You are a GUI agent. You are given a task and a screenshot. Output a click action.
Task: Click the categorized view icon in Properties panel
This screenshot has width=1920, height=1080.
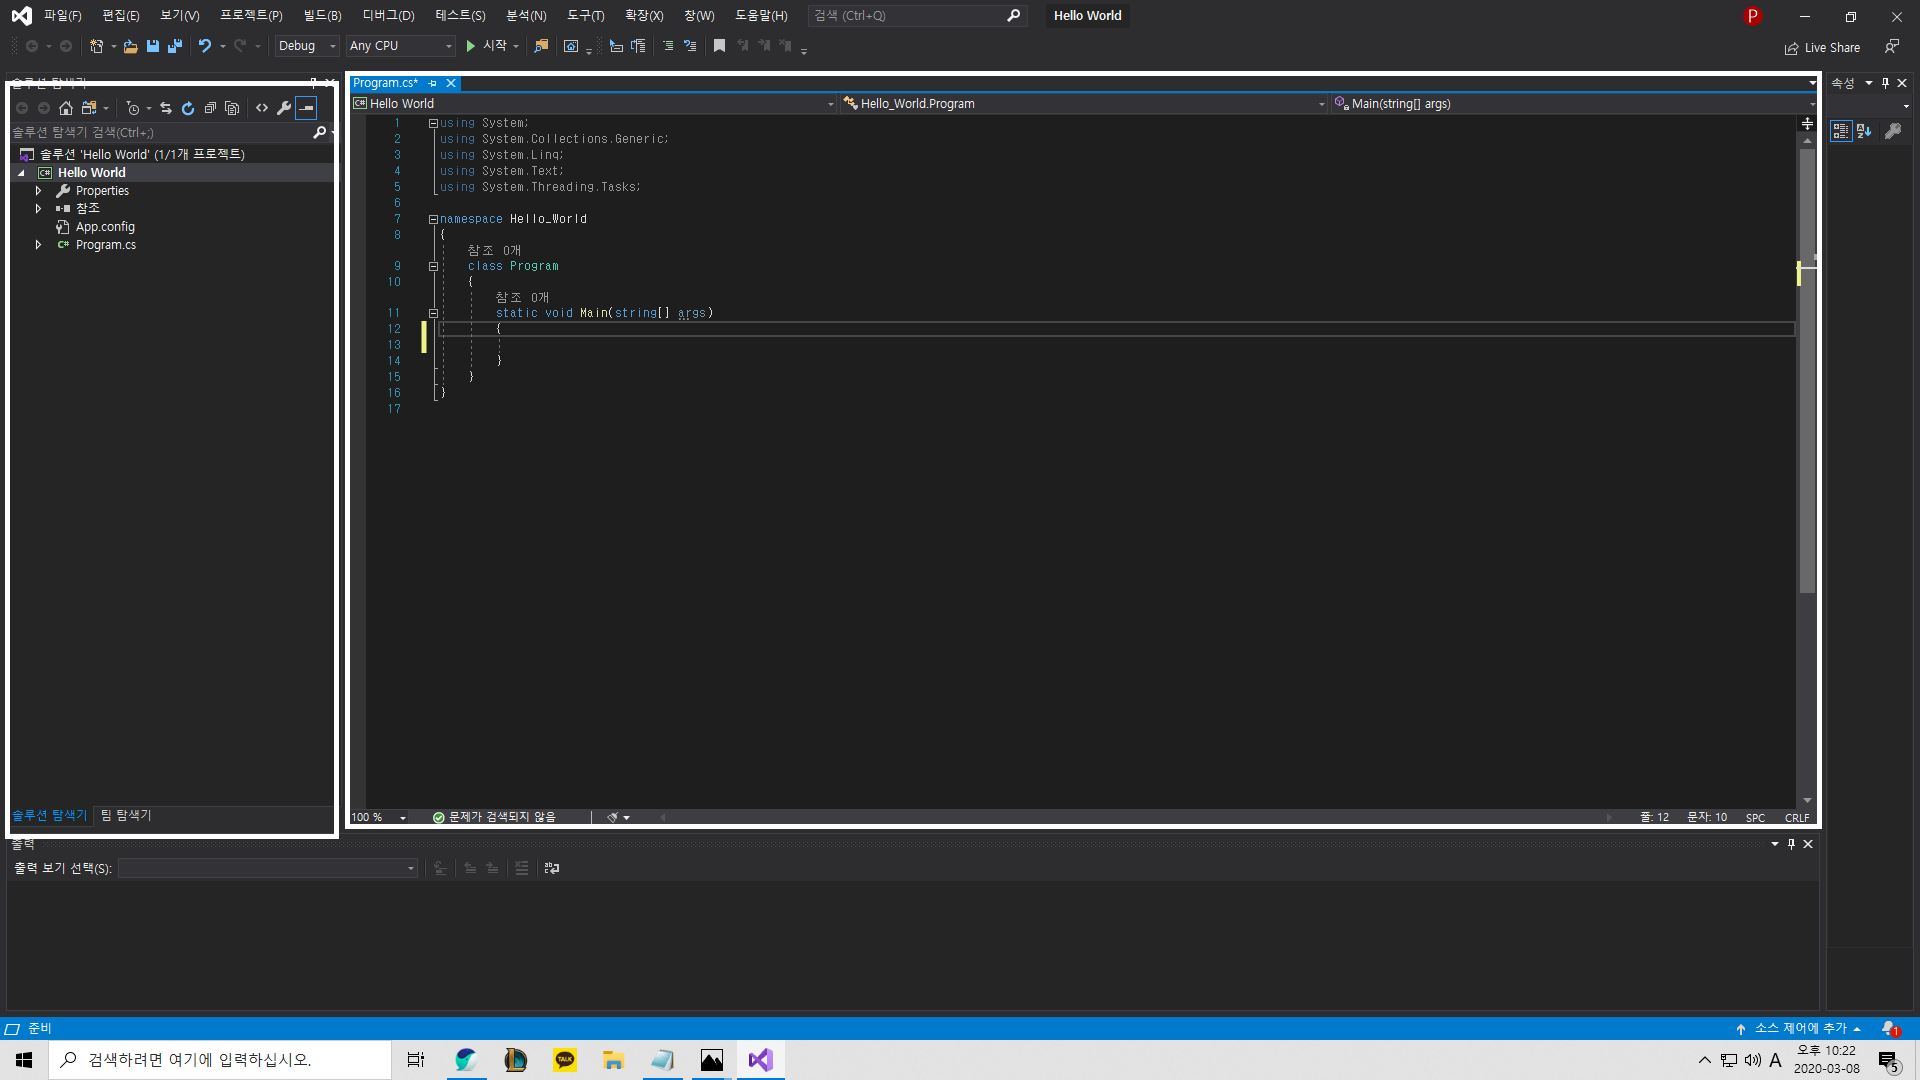pos(1841,131)
